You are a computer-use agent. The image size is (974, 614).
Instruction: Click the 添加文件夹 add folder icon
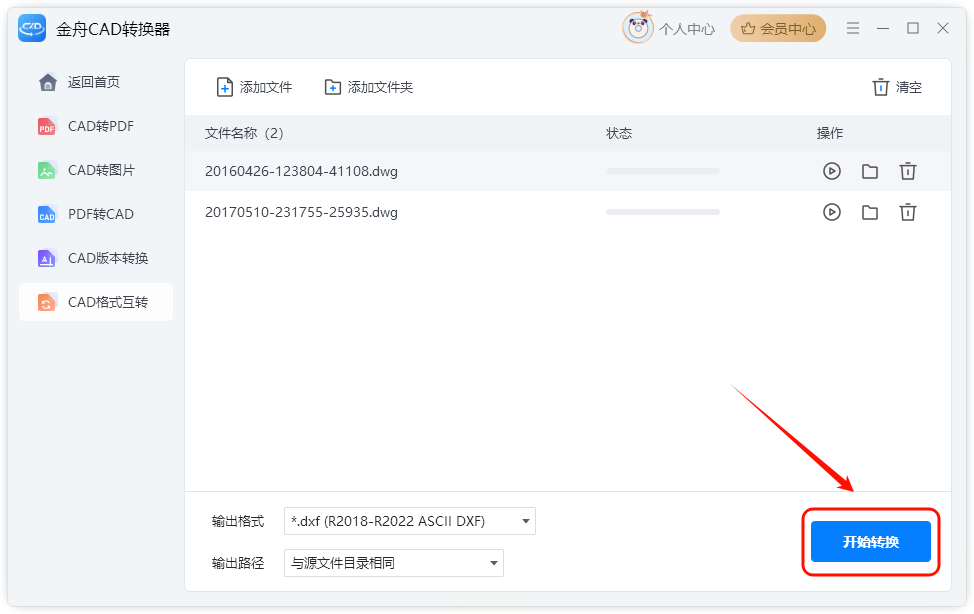tap(333, 88)
